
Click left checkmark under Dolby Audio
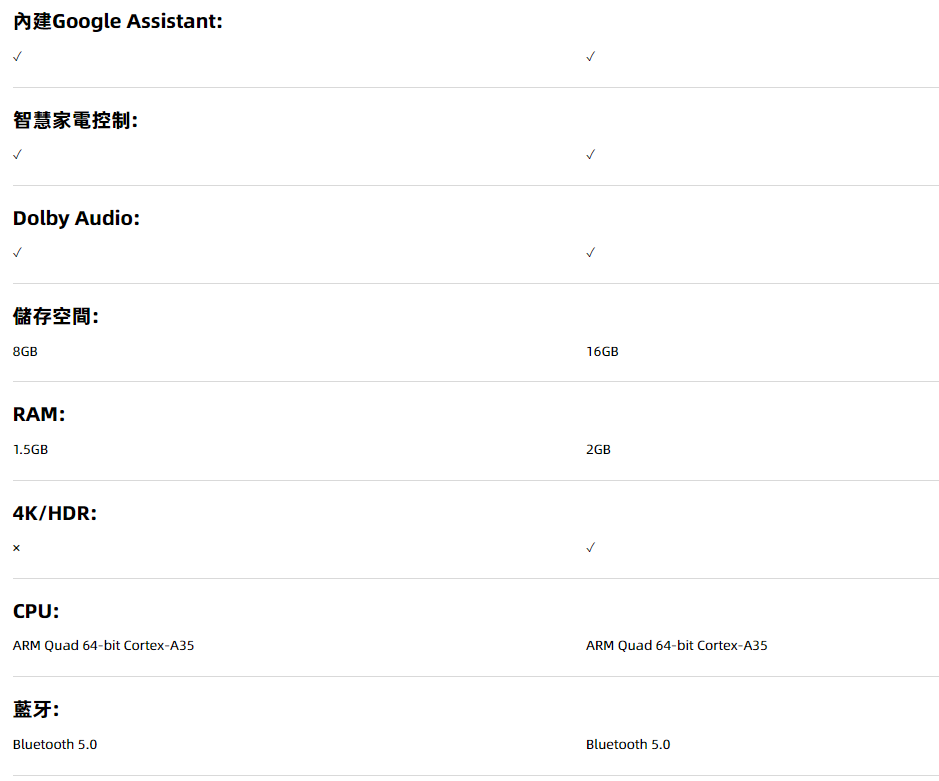17,252
